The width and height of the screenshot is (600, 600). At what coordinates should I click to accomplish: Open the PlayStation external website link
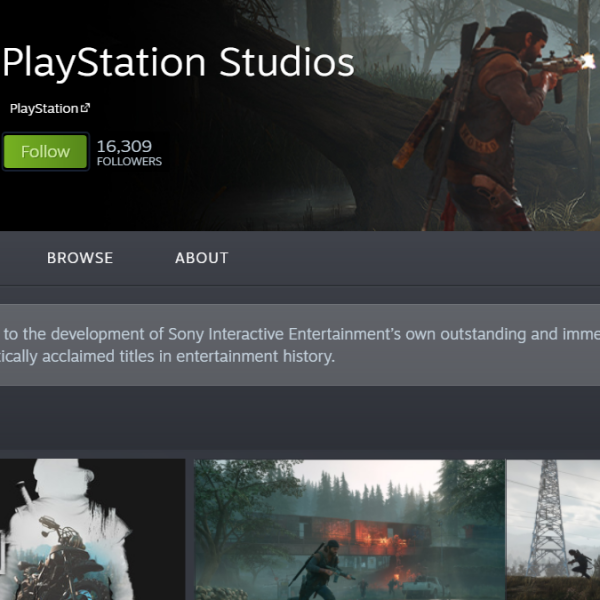(49, 109)
